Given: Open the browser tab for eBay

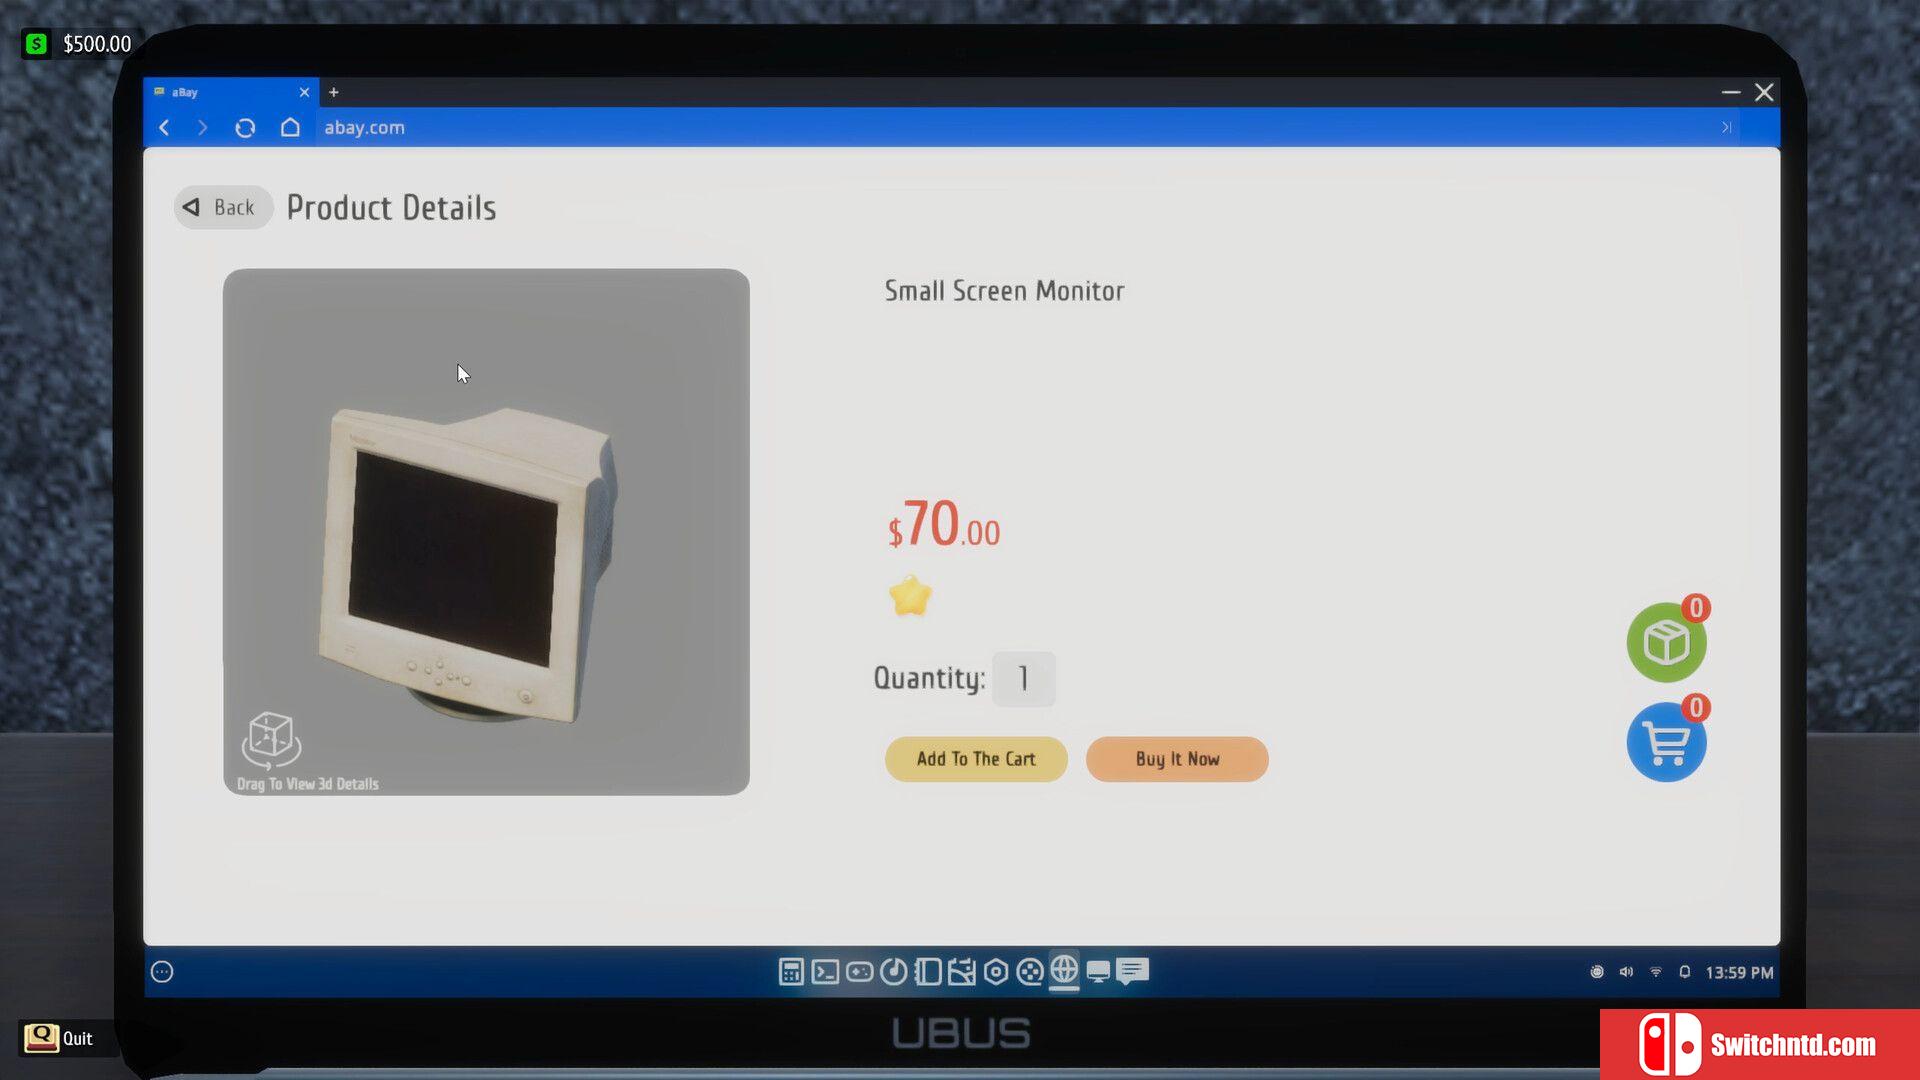Looking at the screenshot, I should coord(224,92).
